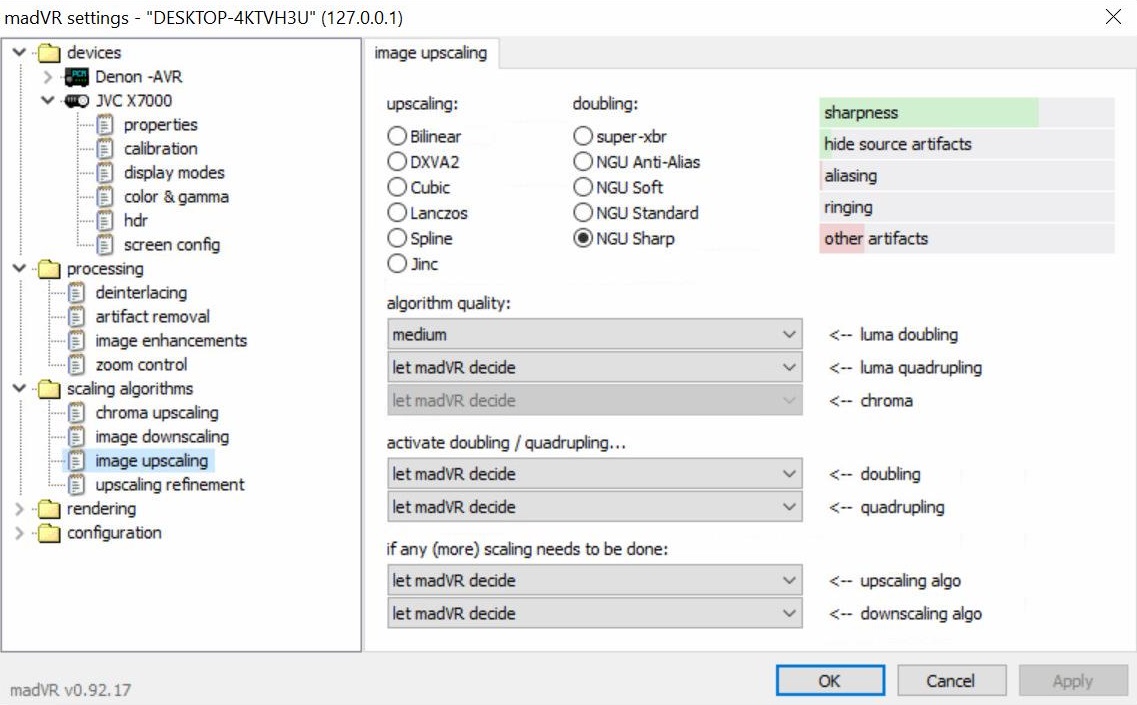Click the chroma upscaling page icon
Viewport: 1137px width, 705px height.
pos(76,413)
